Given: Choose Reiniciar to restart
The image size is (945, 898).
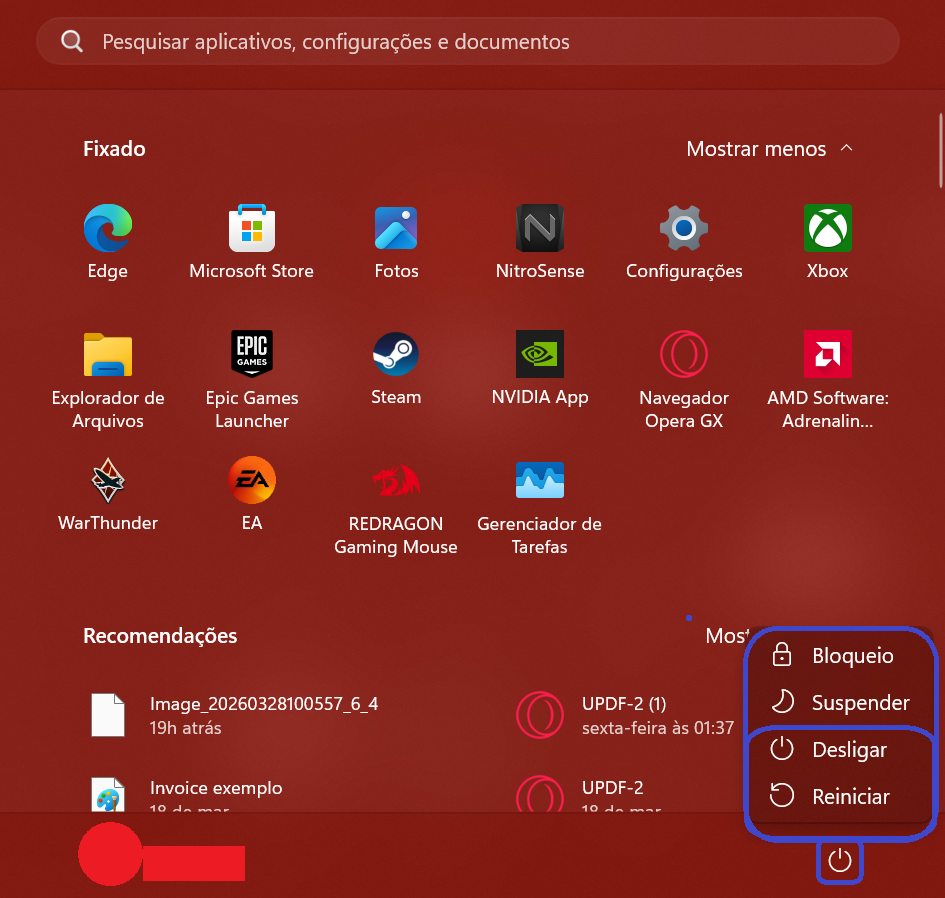Looking at the screenshot, I should click(840, 796).
